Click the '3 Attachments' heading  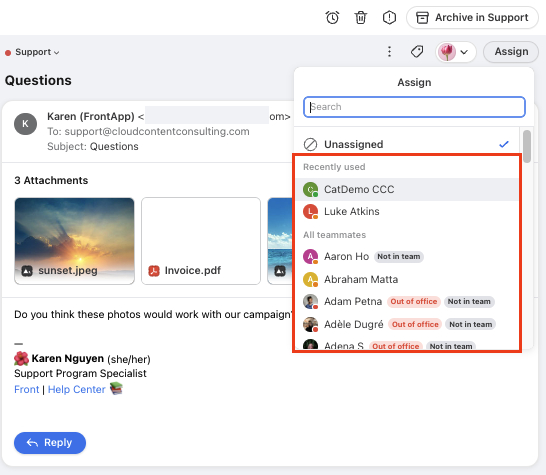coord(51,180)
